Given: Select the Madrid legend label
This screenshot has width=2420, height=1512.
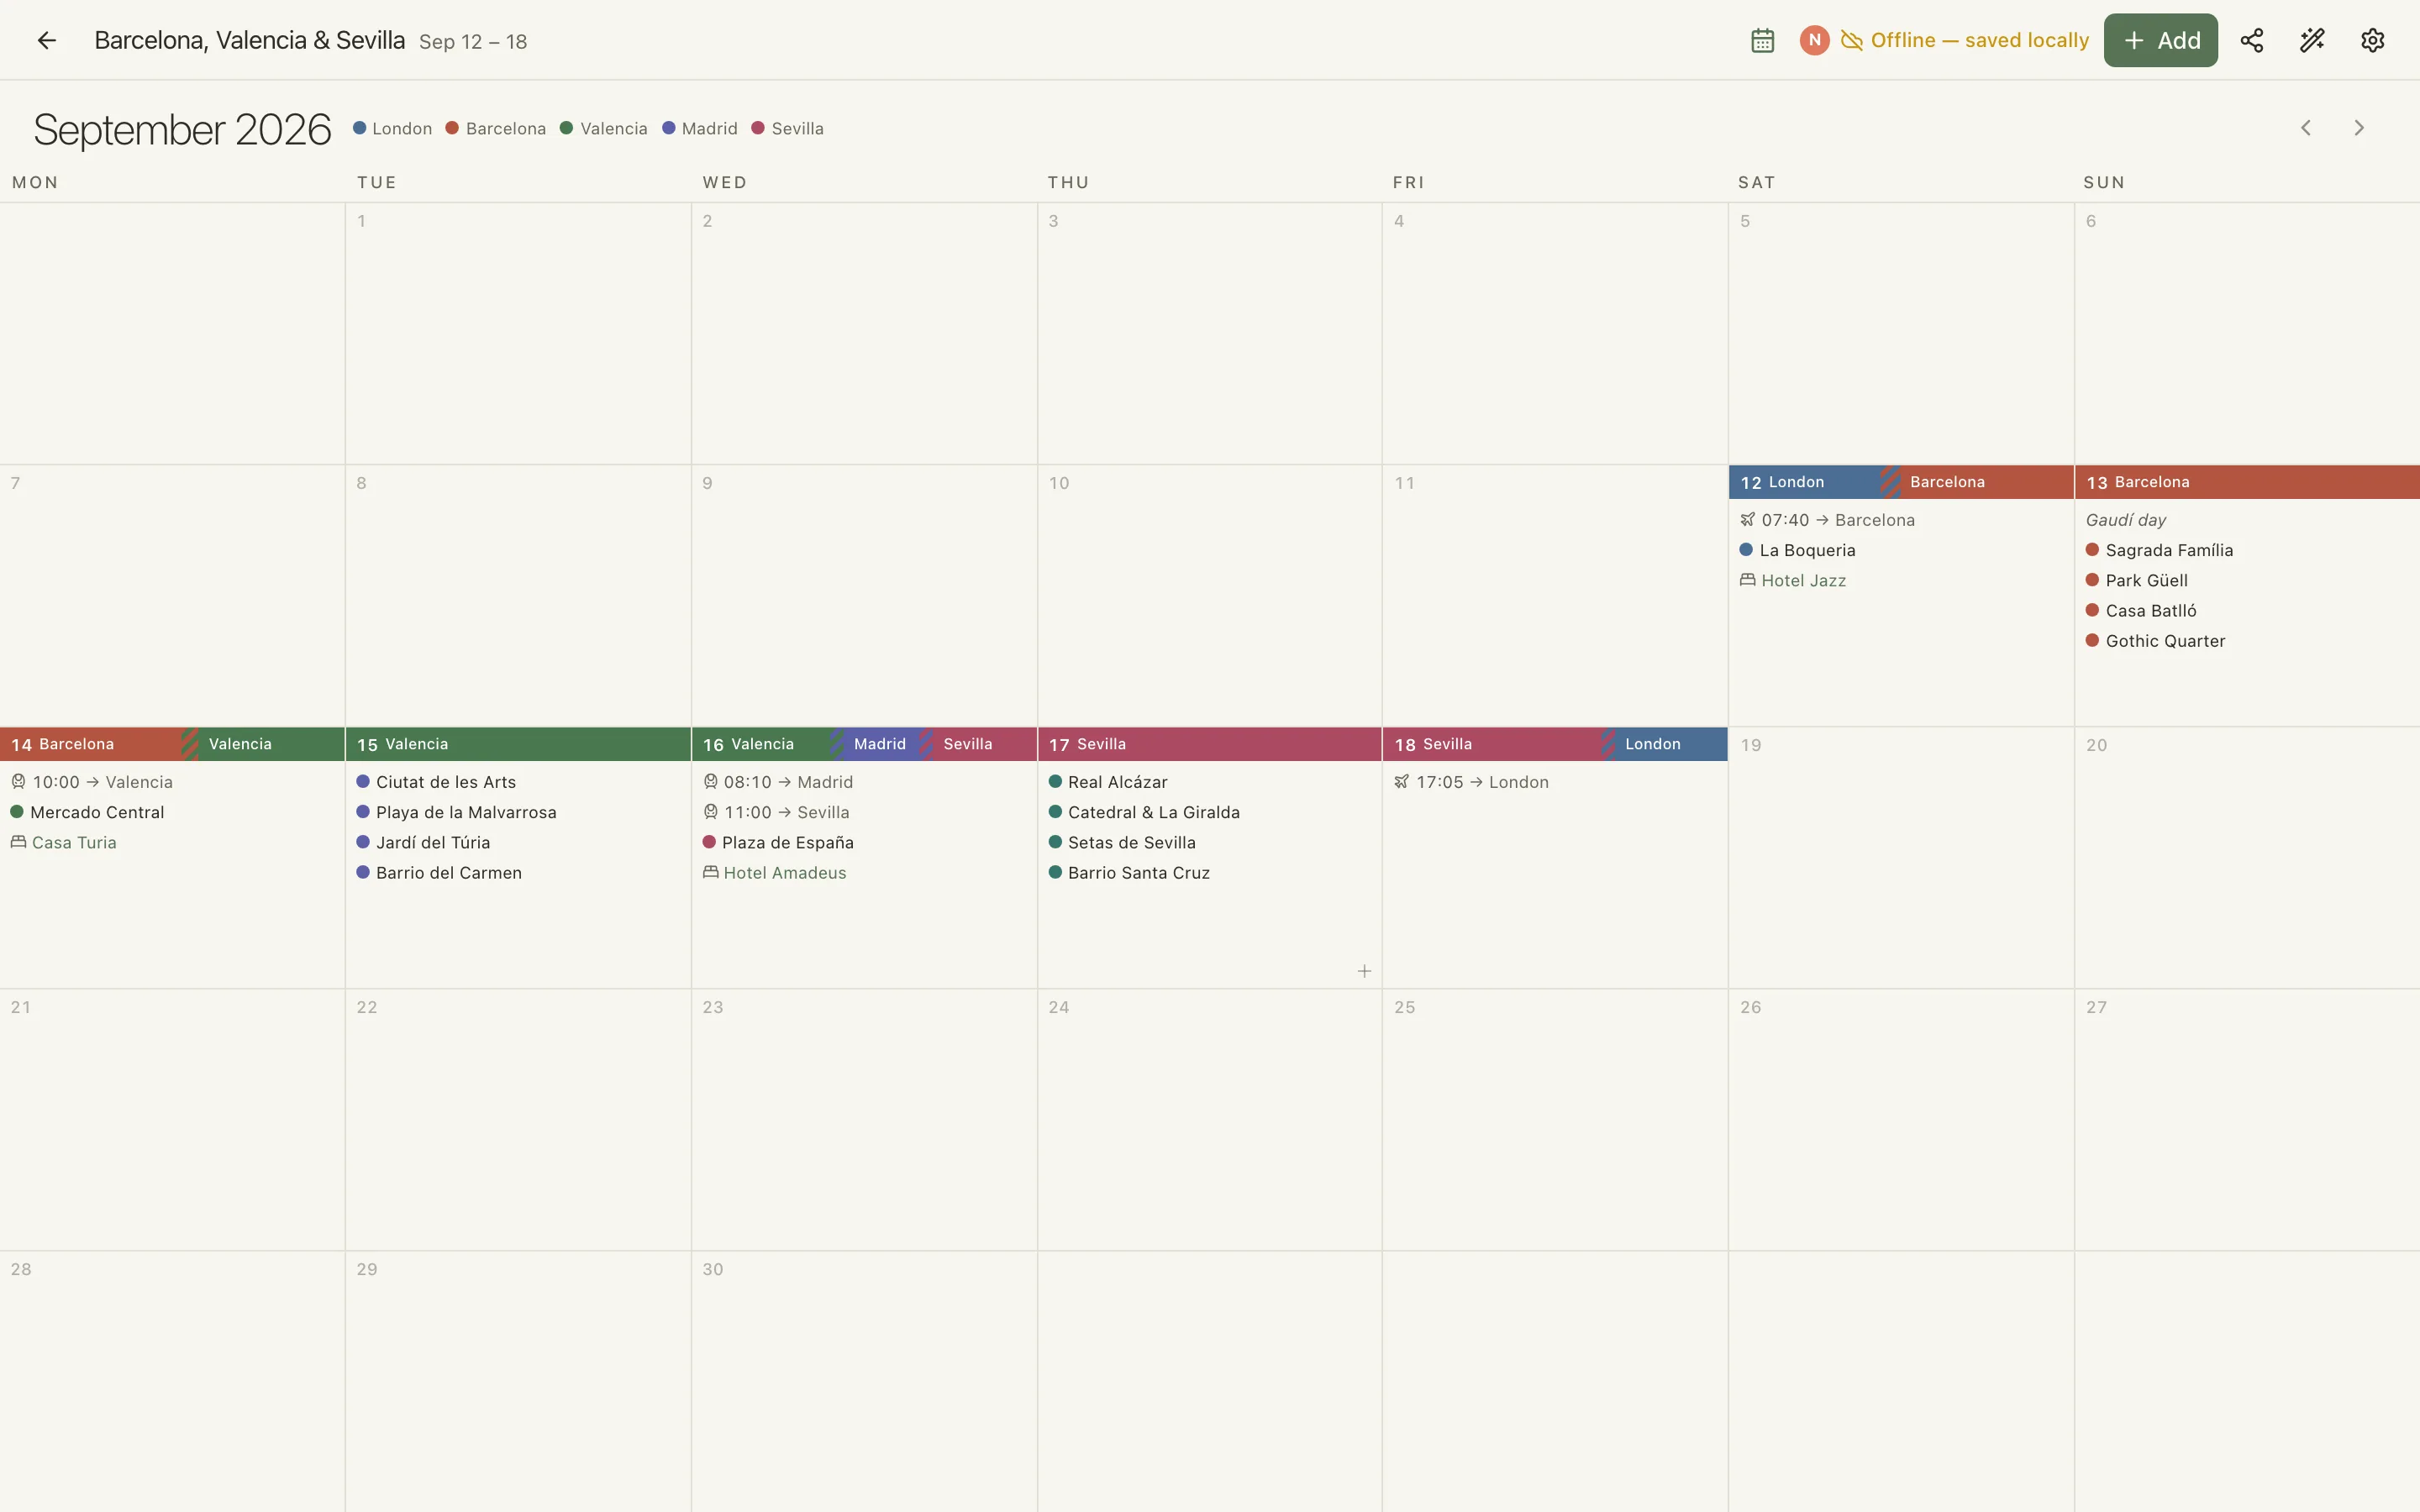Looking at the screenshot, I should pyautogui.click(x=709, y=129).
